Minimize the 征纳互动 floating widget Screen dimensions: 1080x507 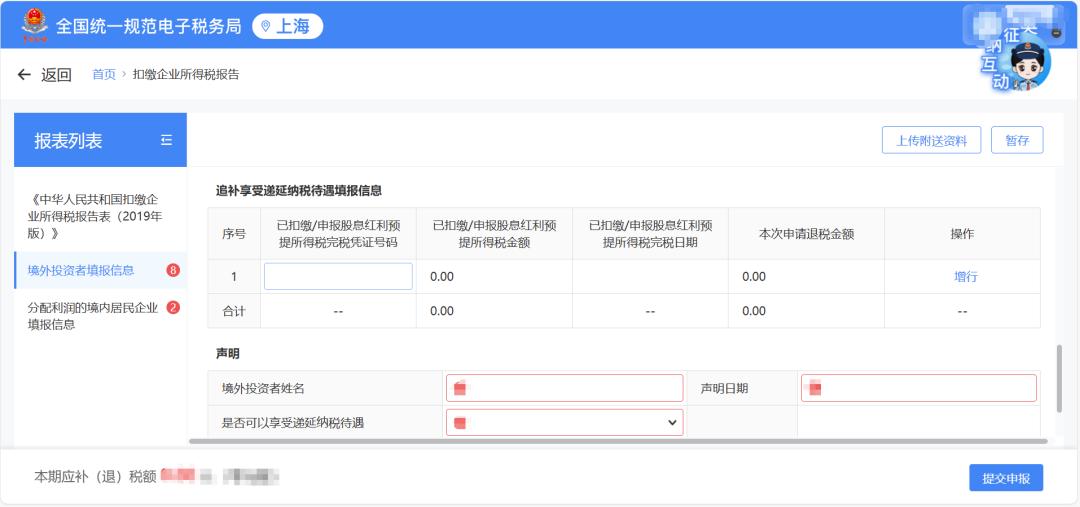(x=1056, y=32)
